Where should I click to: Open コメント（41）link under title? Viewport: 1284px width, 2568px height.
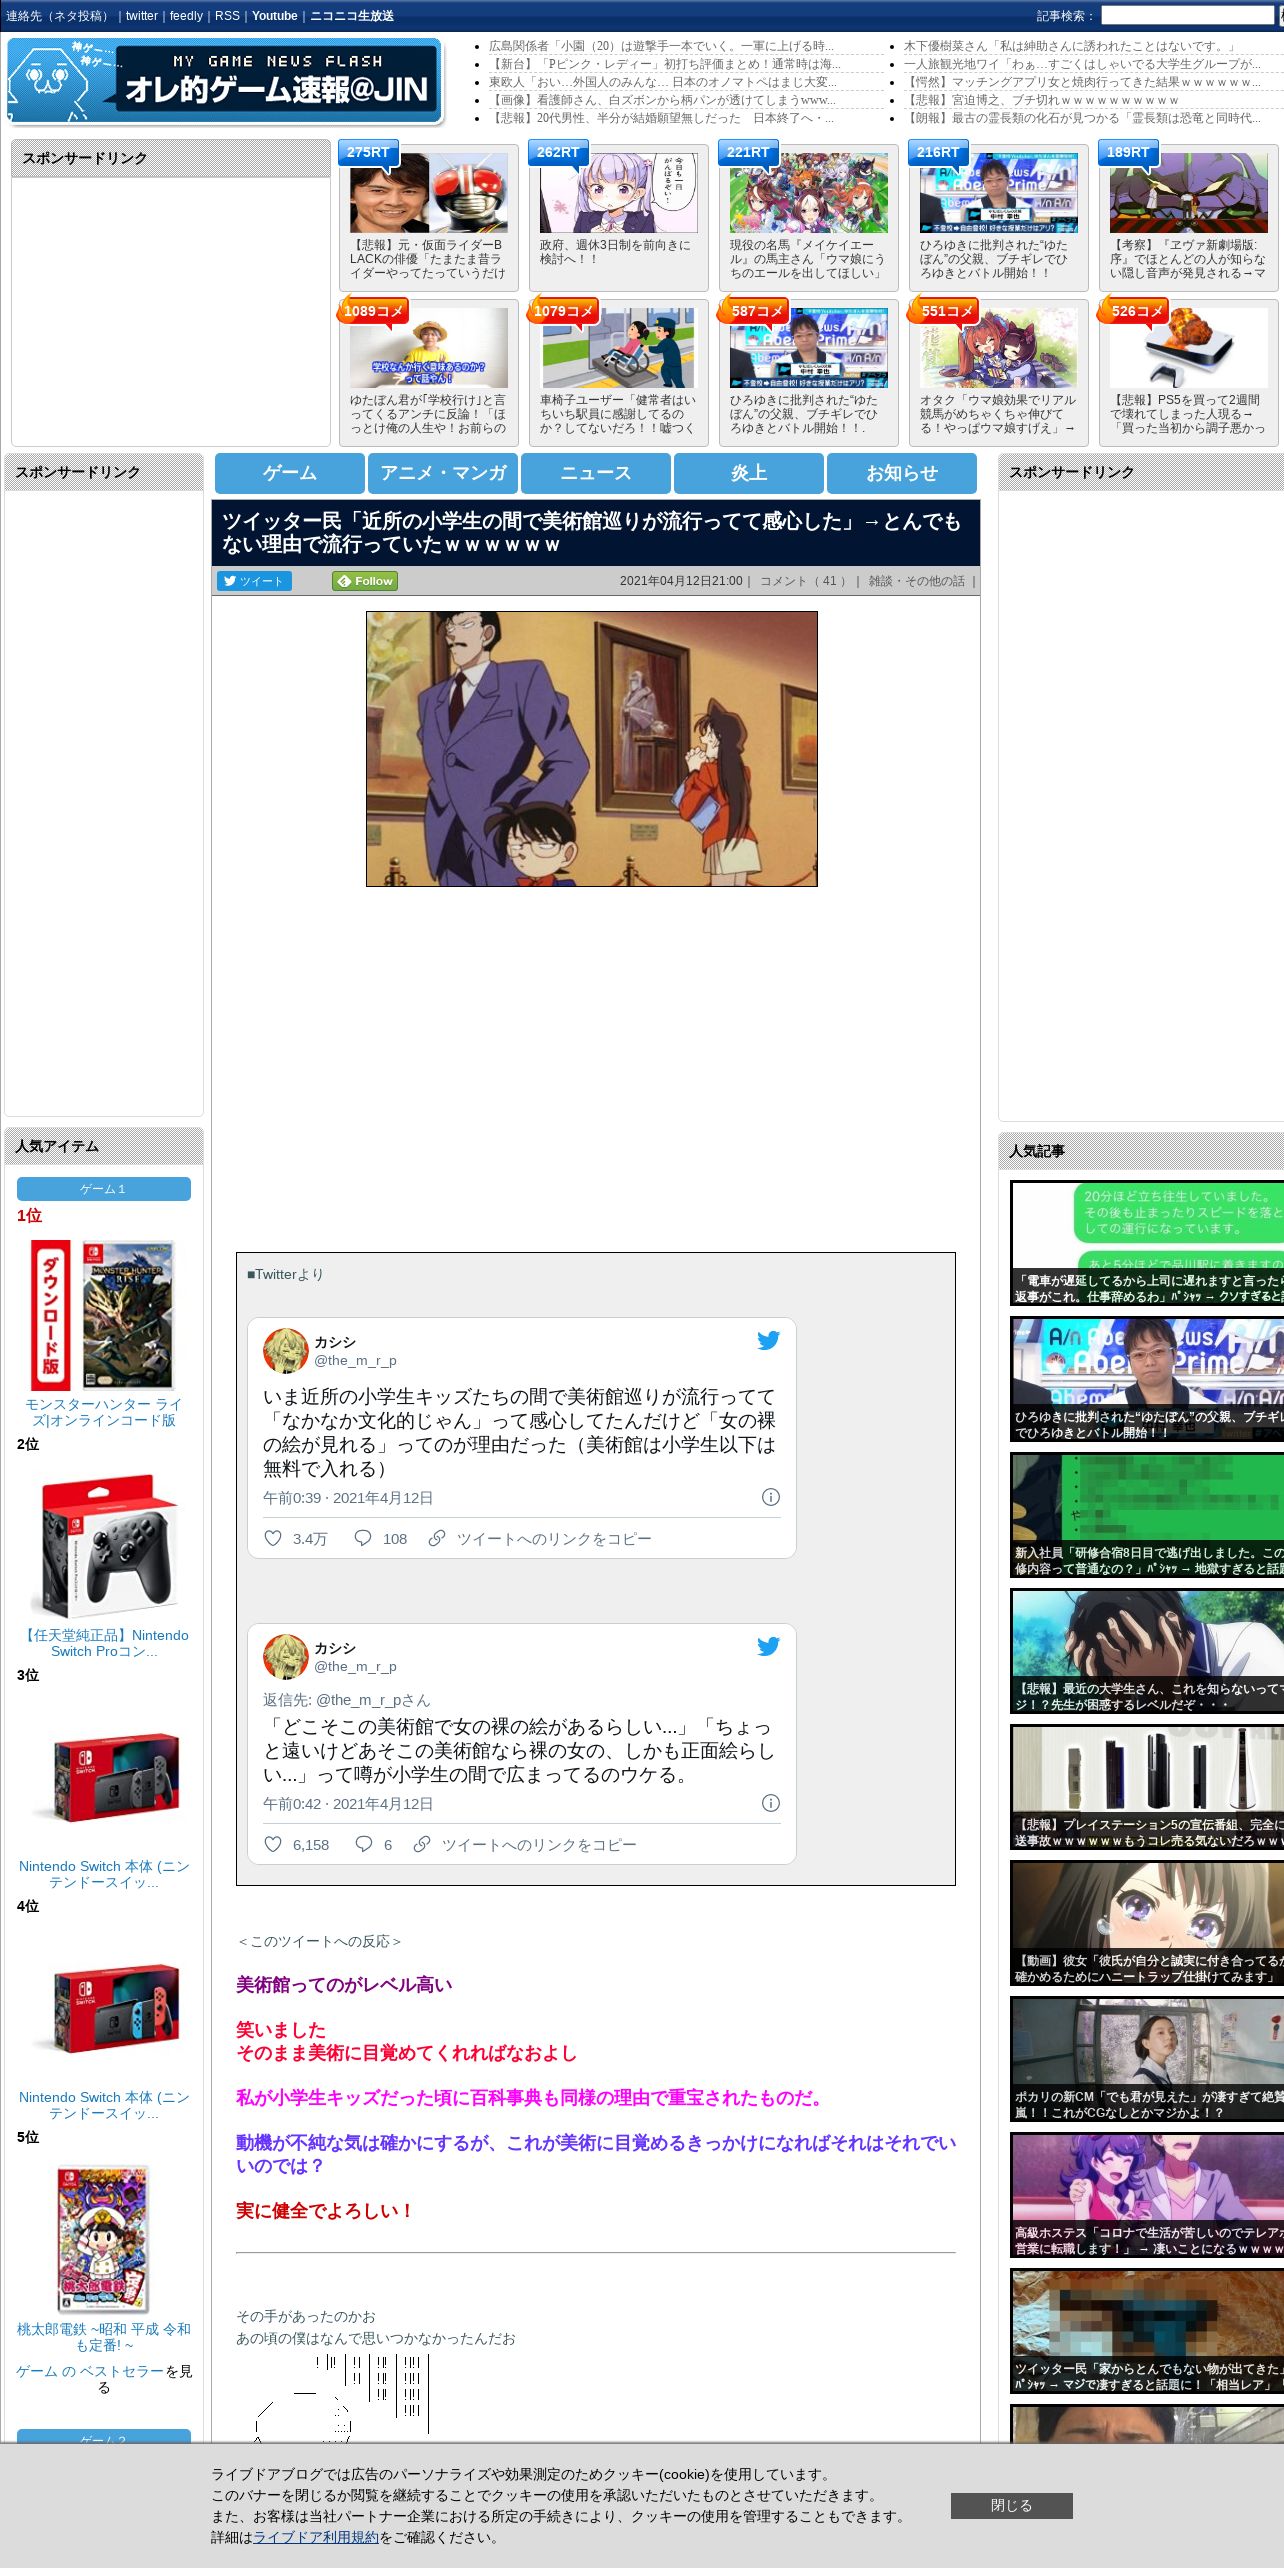[805, 581]
